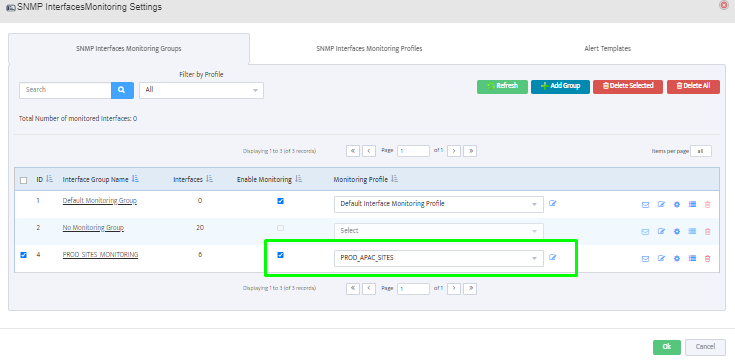735x360 pixels.
Task: Click edit group icon for No Monitoring Group
Action: coord(661,231)
